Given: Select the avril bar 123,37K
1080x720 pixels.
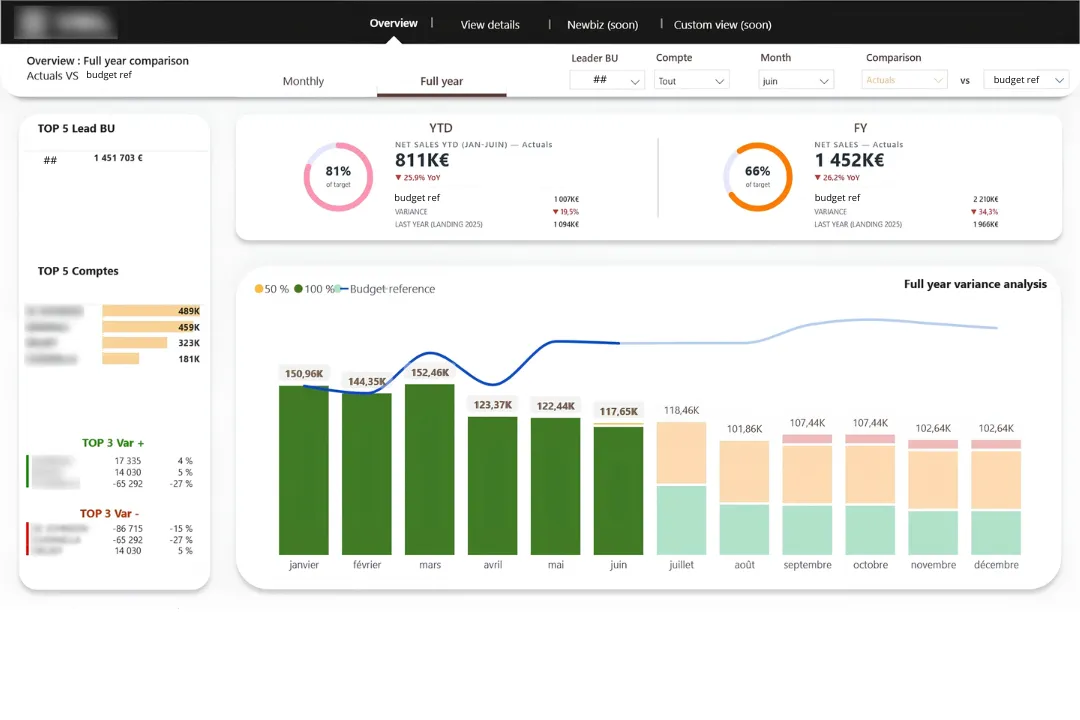Looking at the screenshot, I should click(492, 486).
